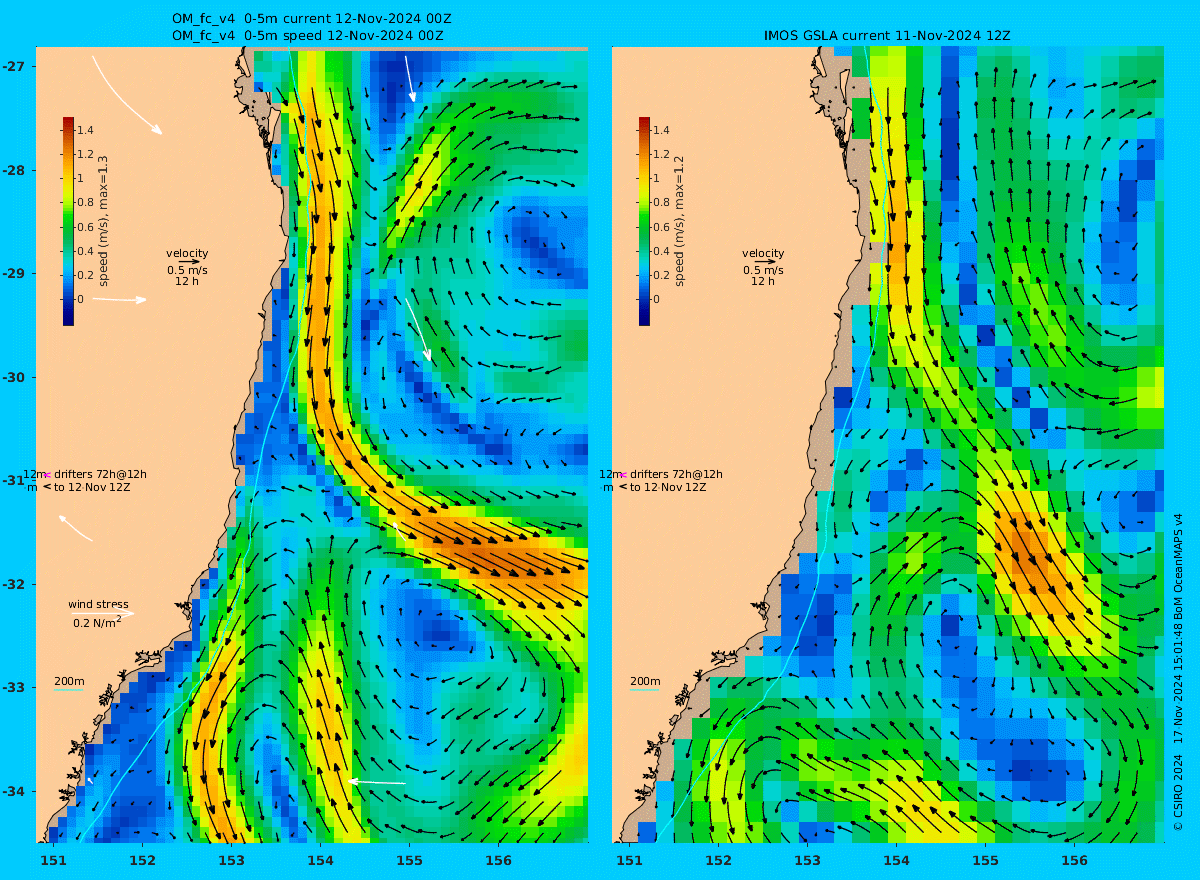The image size is (1200, 880).
Task: Click the left map color scale bar
Action: 68,221
